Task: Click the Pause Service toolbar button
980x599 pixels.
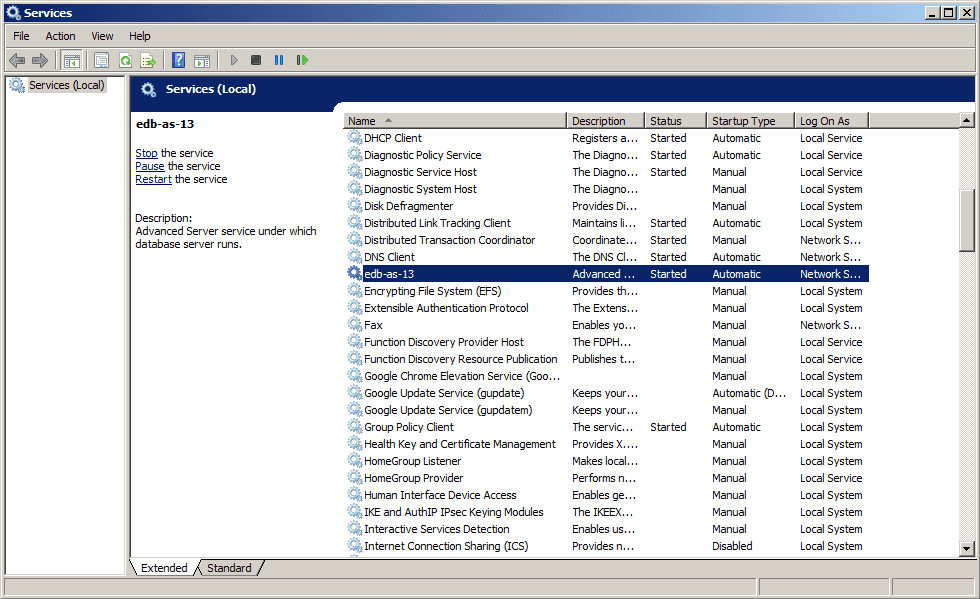Action: 279,61
